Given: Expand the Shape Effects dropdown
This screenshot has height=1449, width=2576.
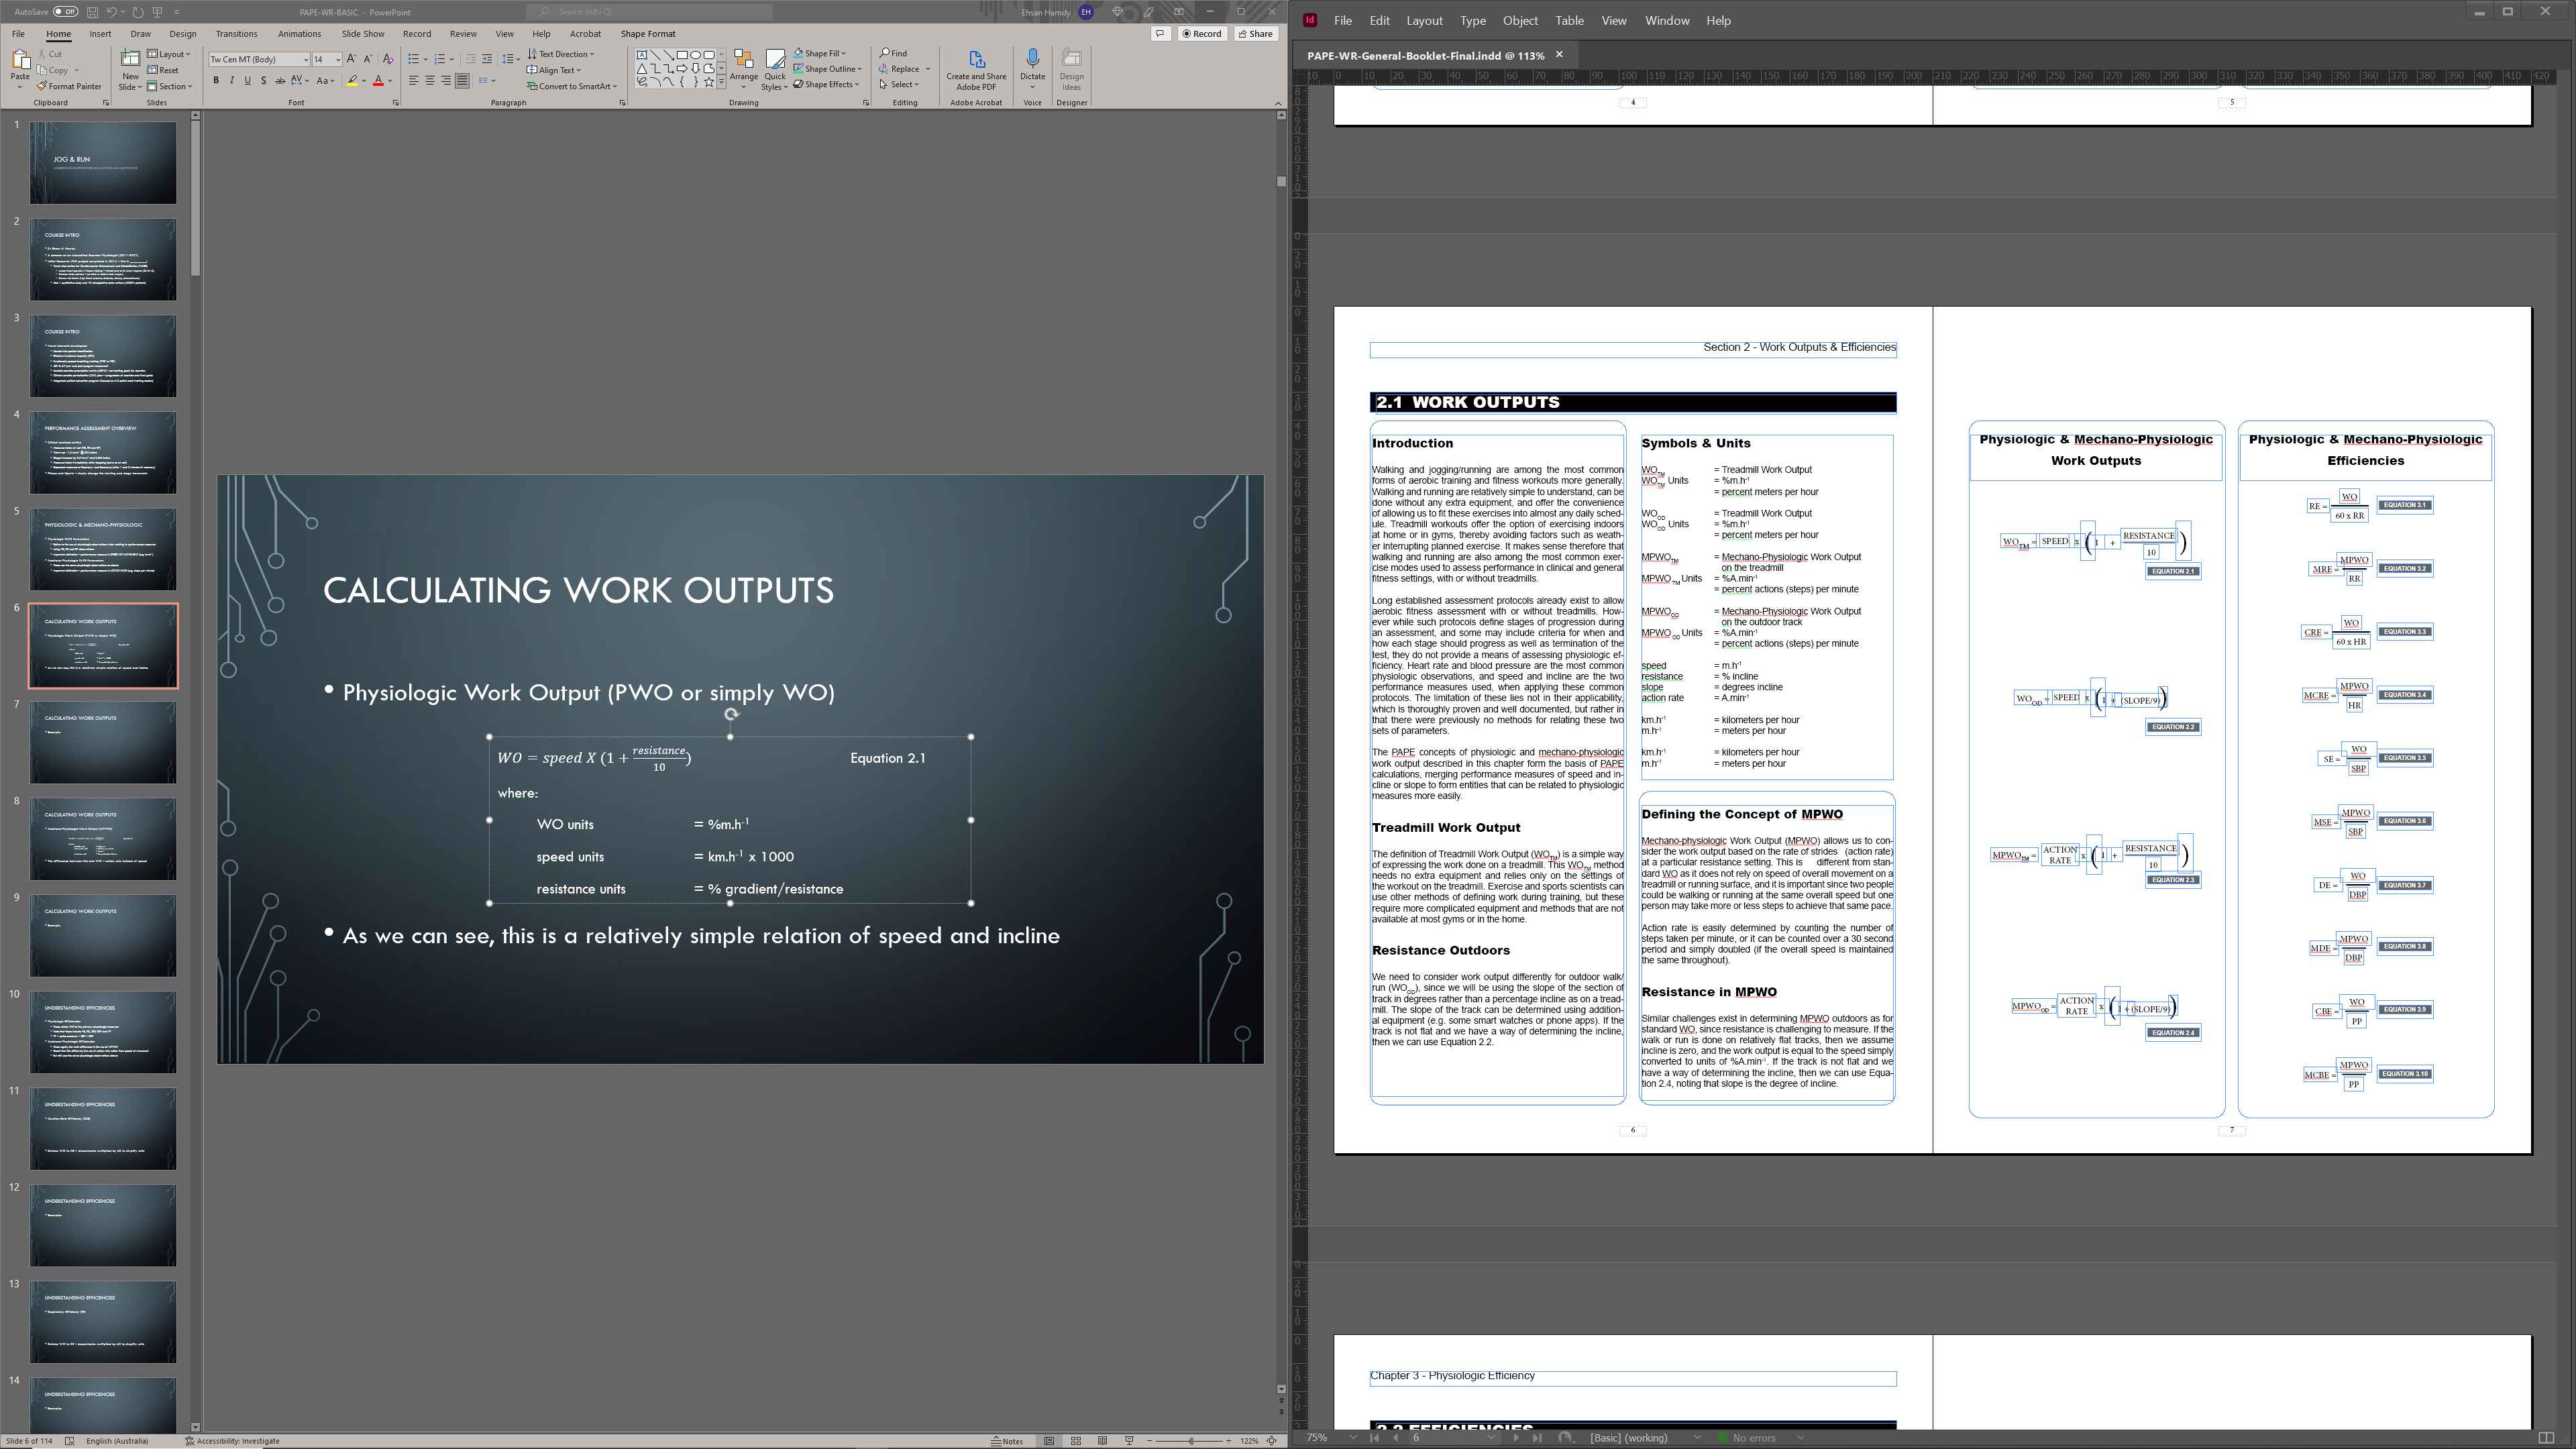Looking at the screenshot, I should [x=827, y=85].
